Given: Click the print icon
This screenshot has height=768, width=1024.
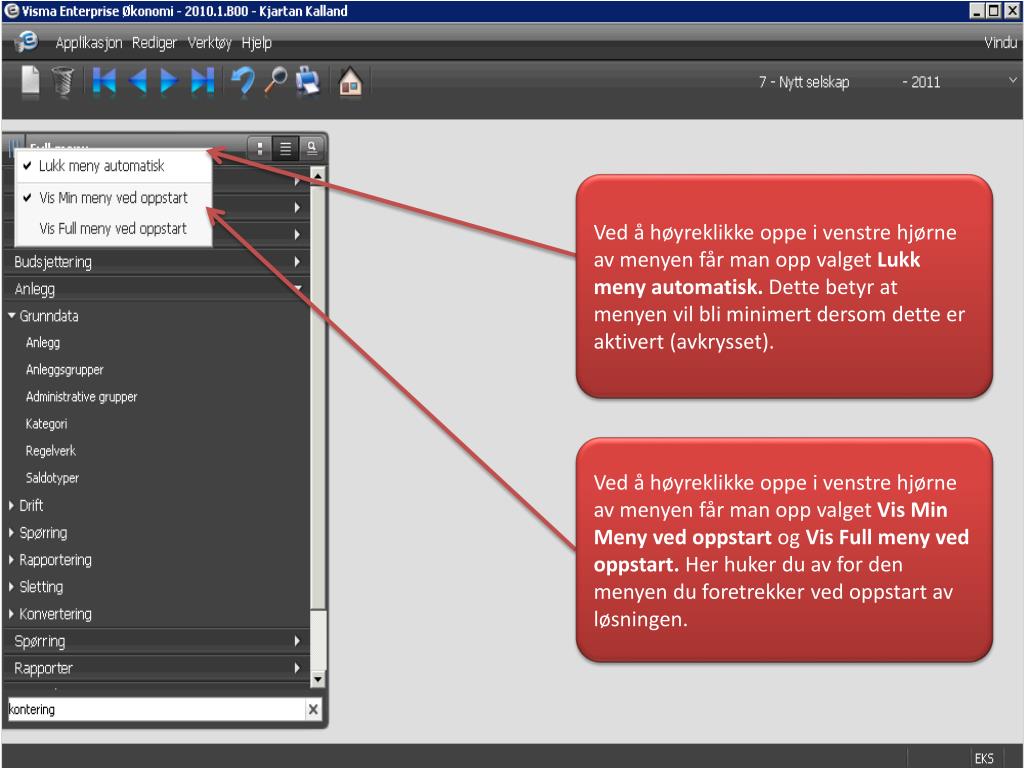Looking at the screenshot, I should tap(308, 82).
